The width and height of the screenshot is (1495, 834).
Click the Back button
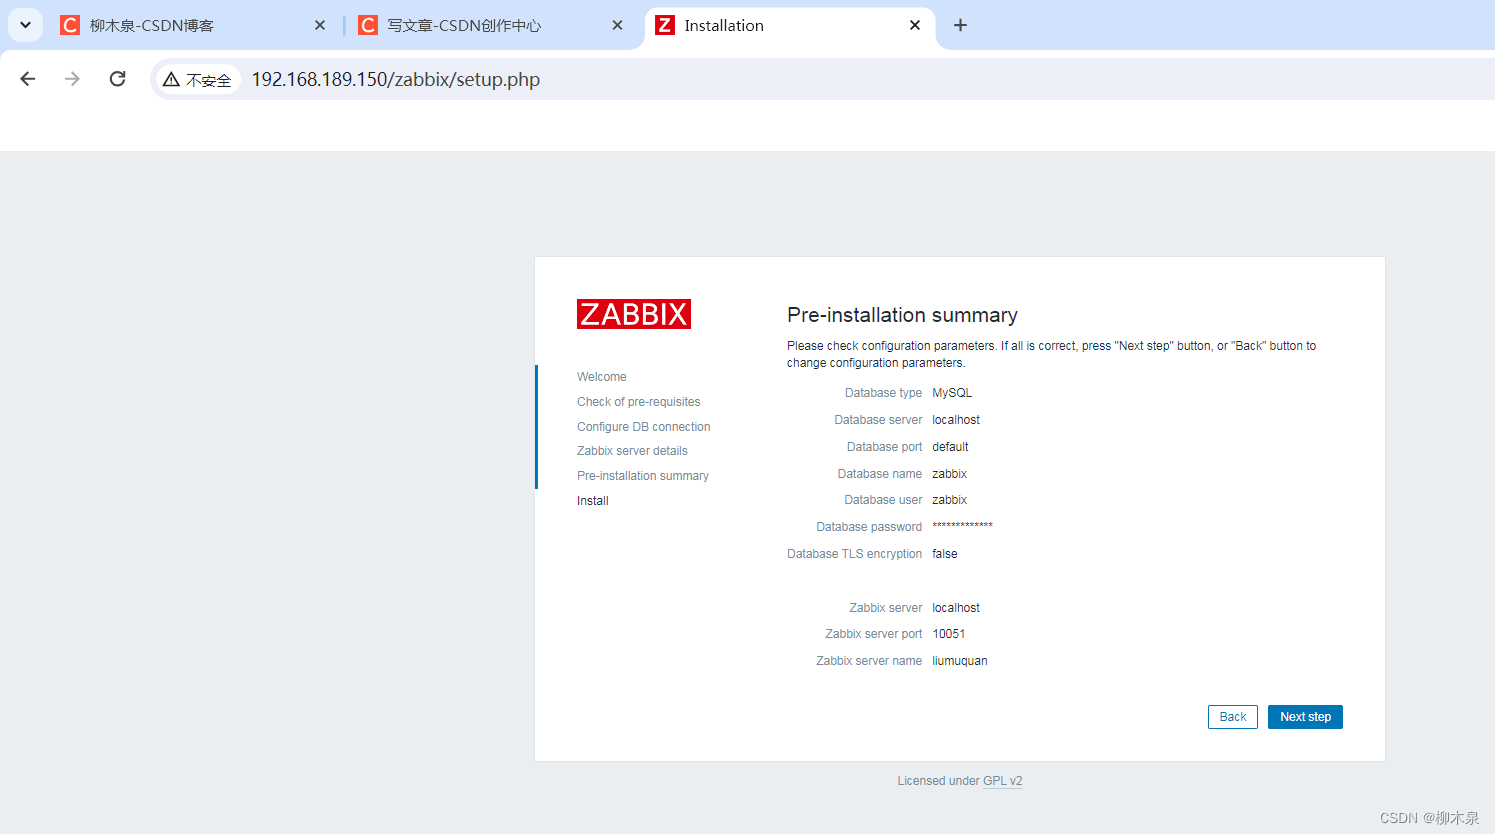tap(1233, 717)
